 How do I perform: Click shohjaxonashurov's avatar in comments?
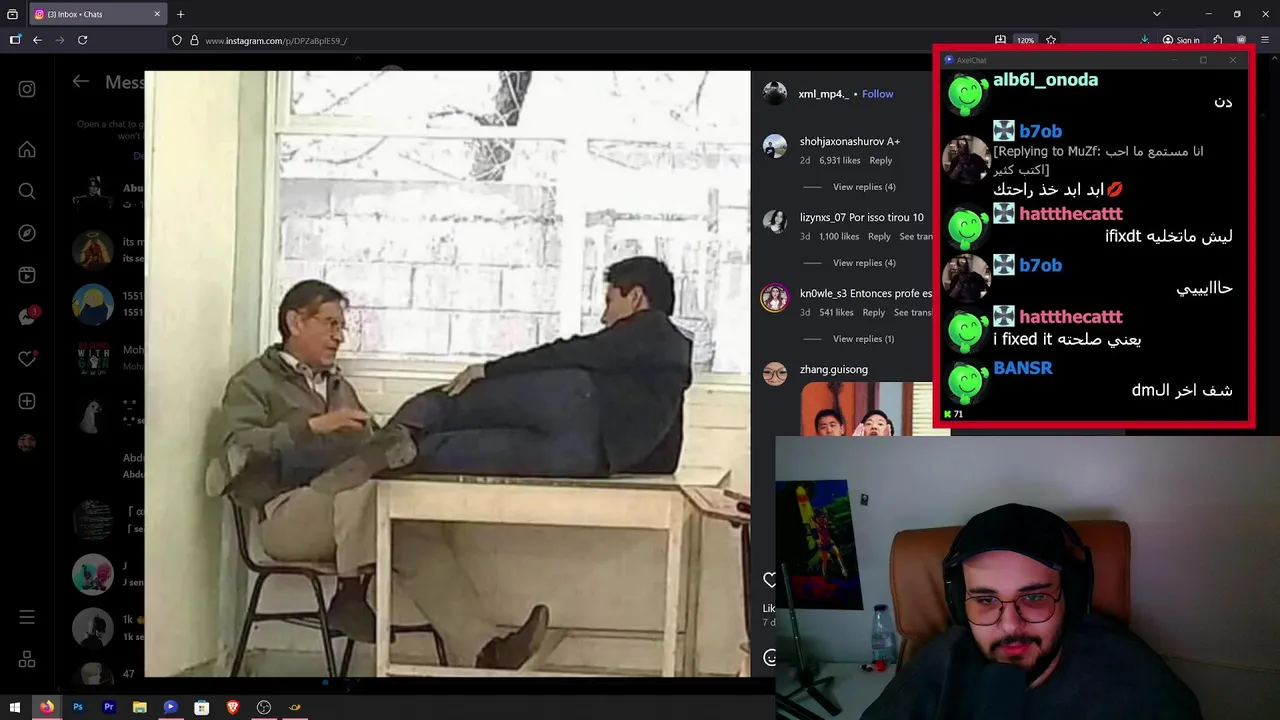point(775,146)
